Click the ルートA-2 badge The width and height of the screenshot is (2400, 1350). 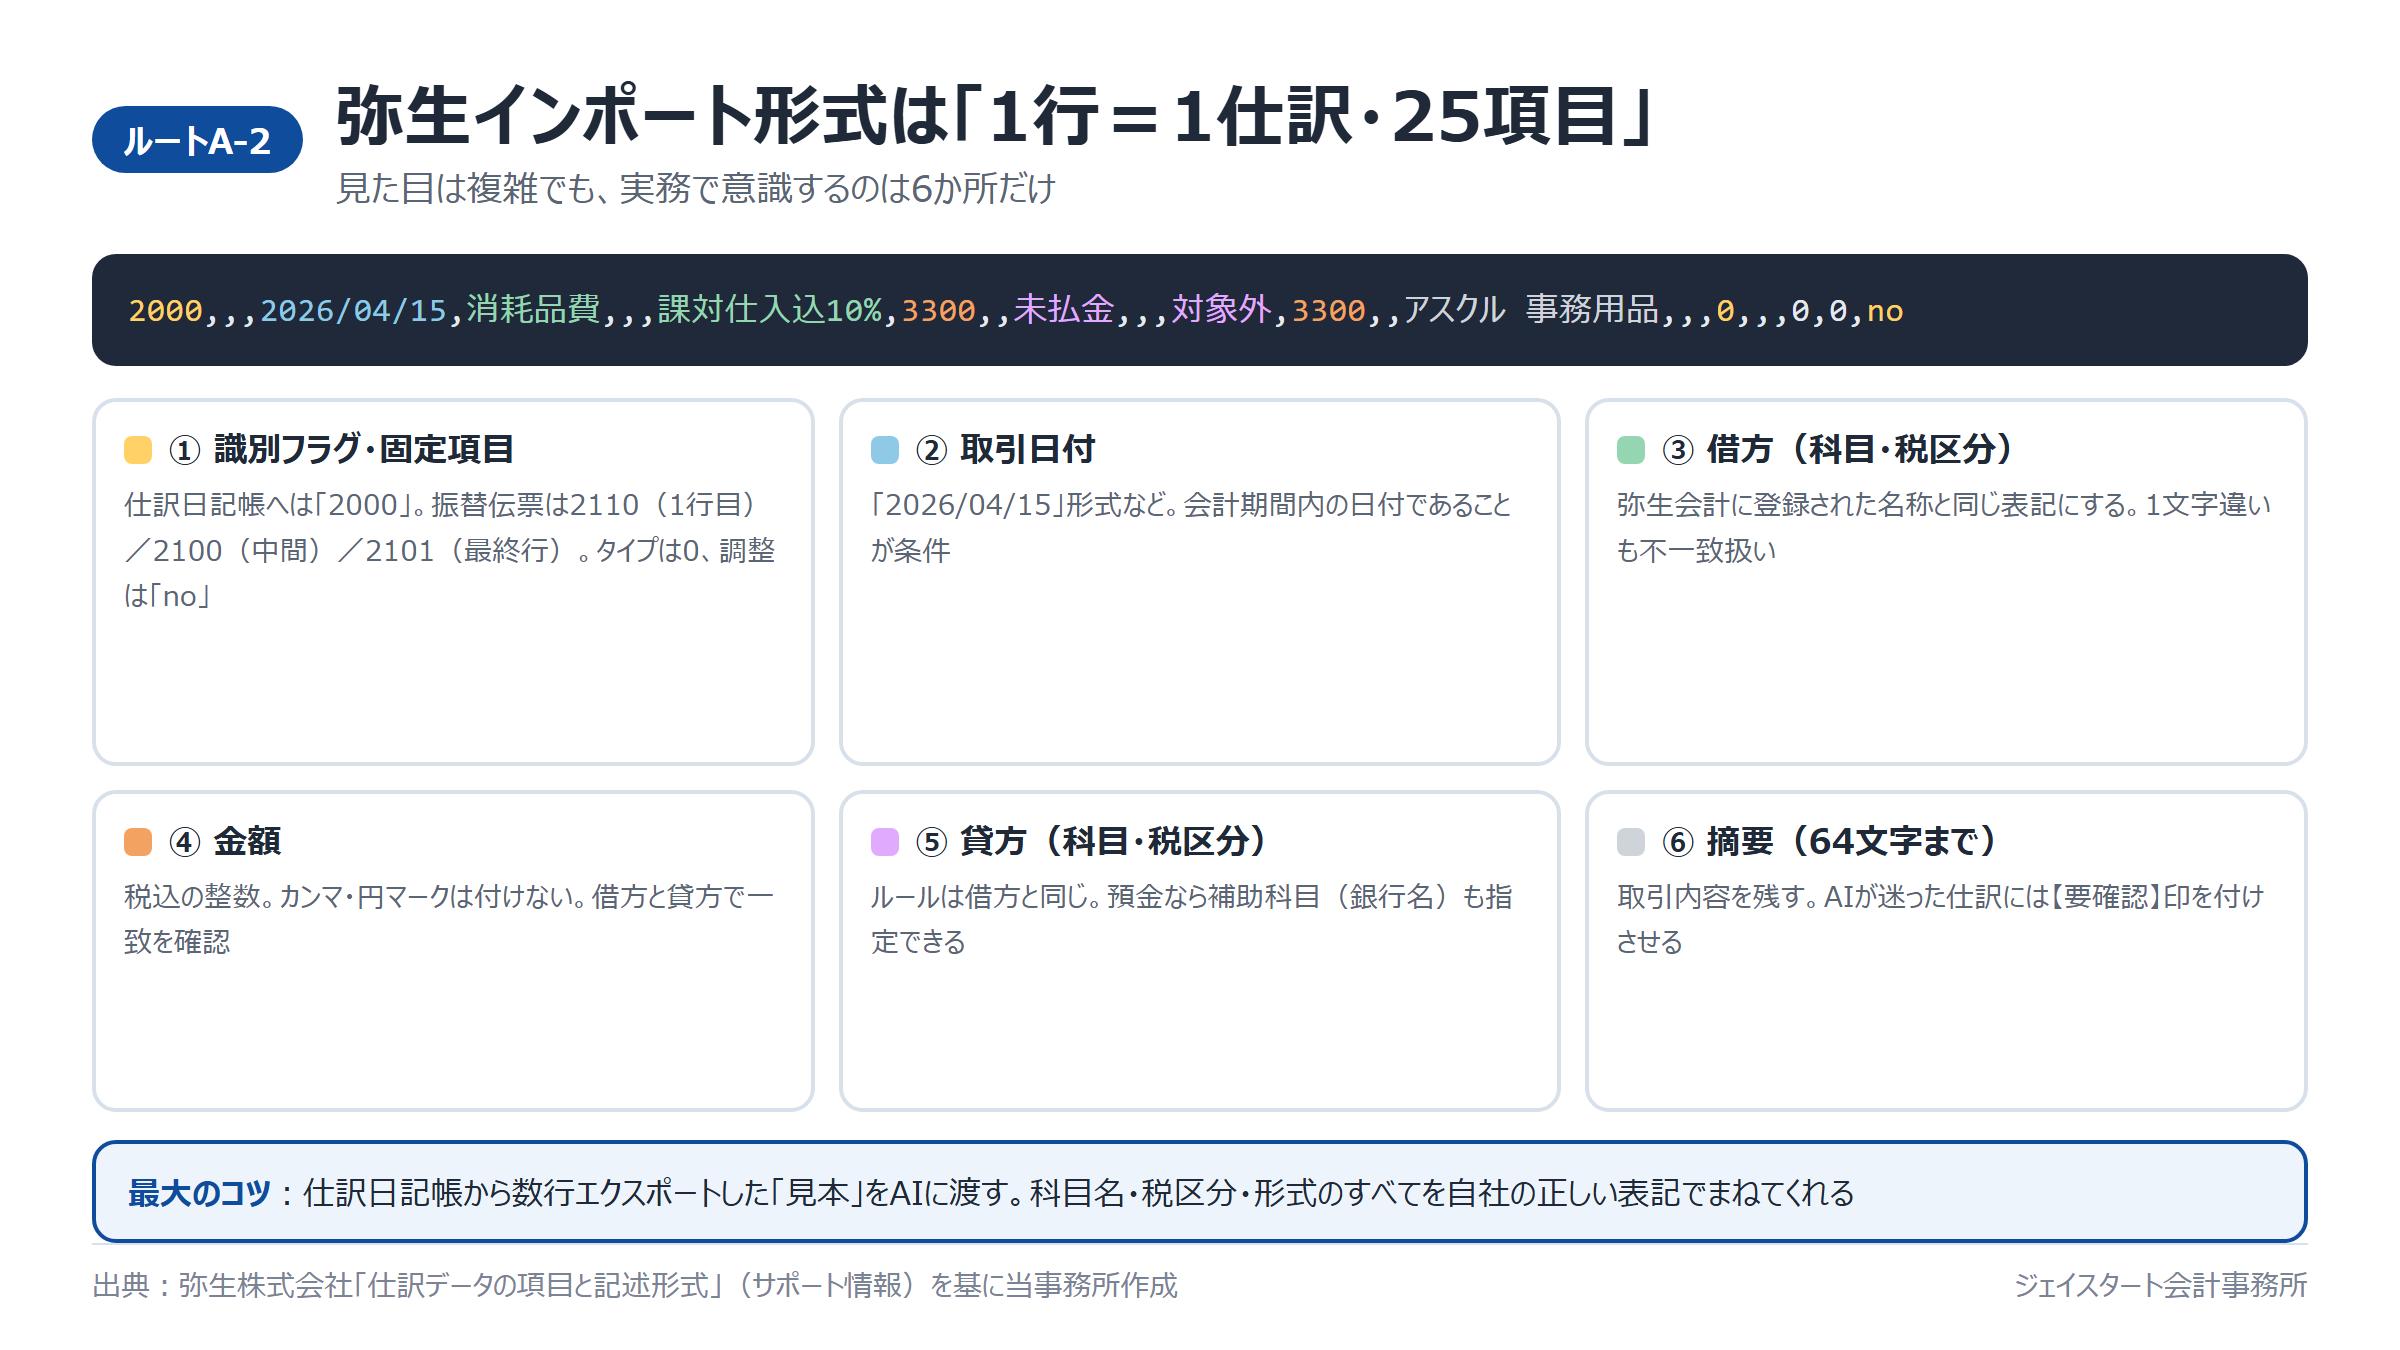197,140
